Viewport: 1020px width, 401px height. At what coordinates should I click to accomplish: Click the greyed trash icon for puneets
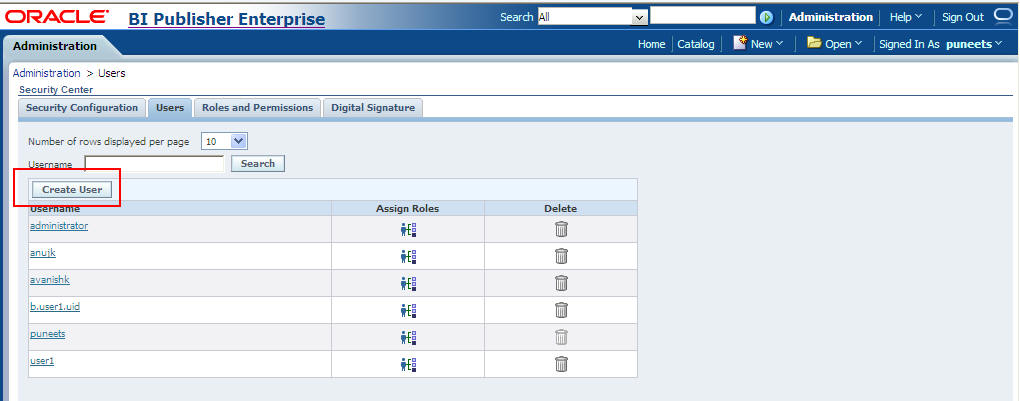point(561,337)
